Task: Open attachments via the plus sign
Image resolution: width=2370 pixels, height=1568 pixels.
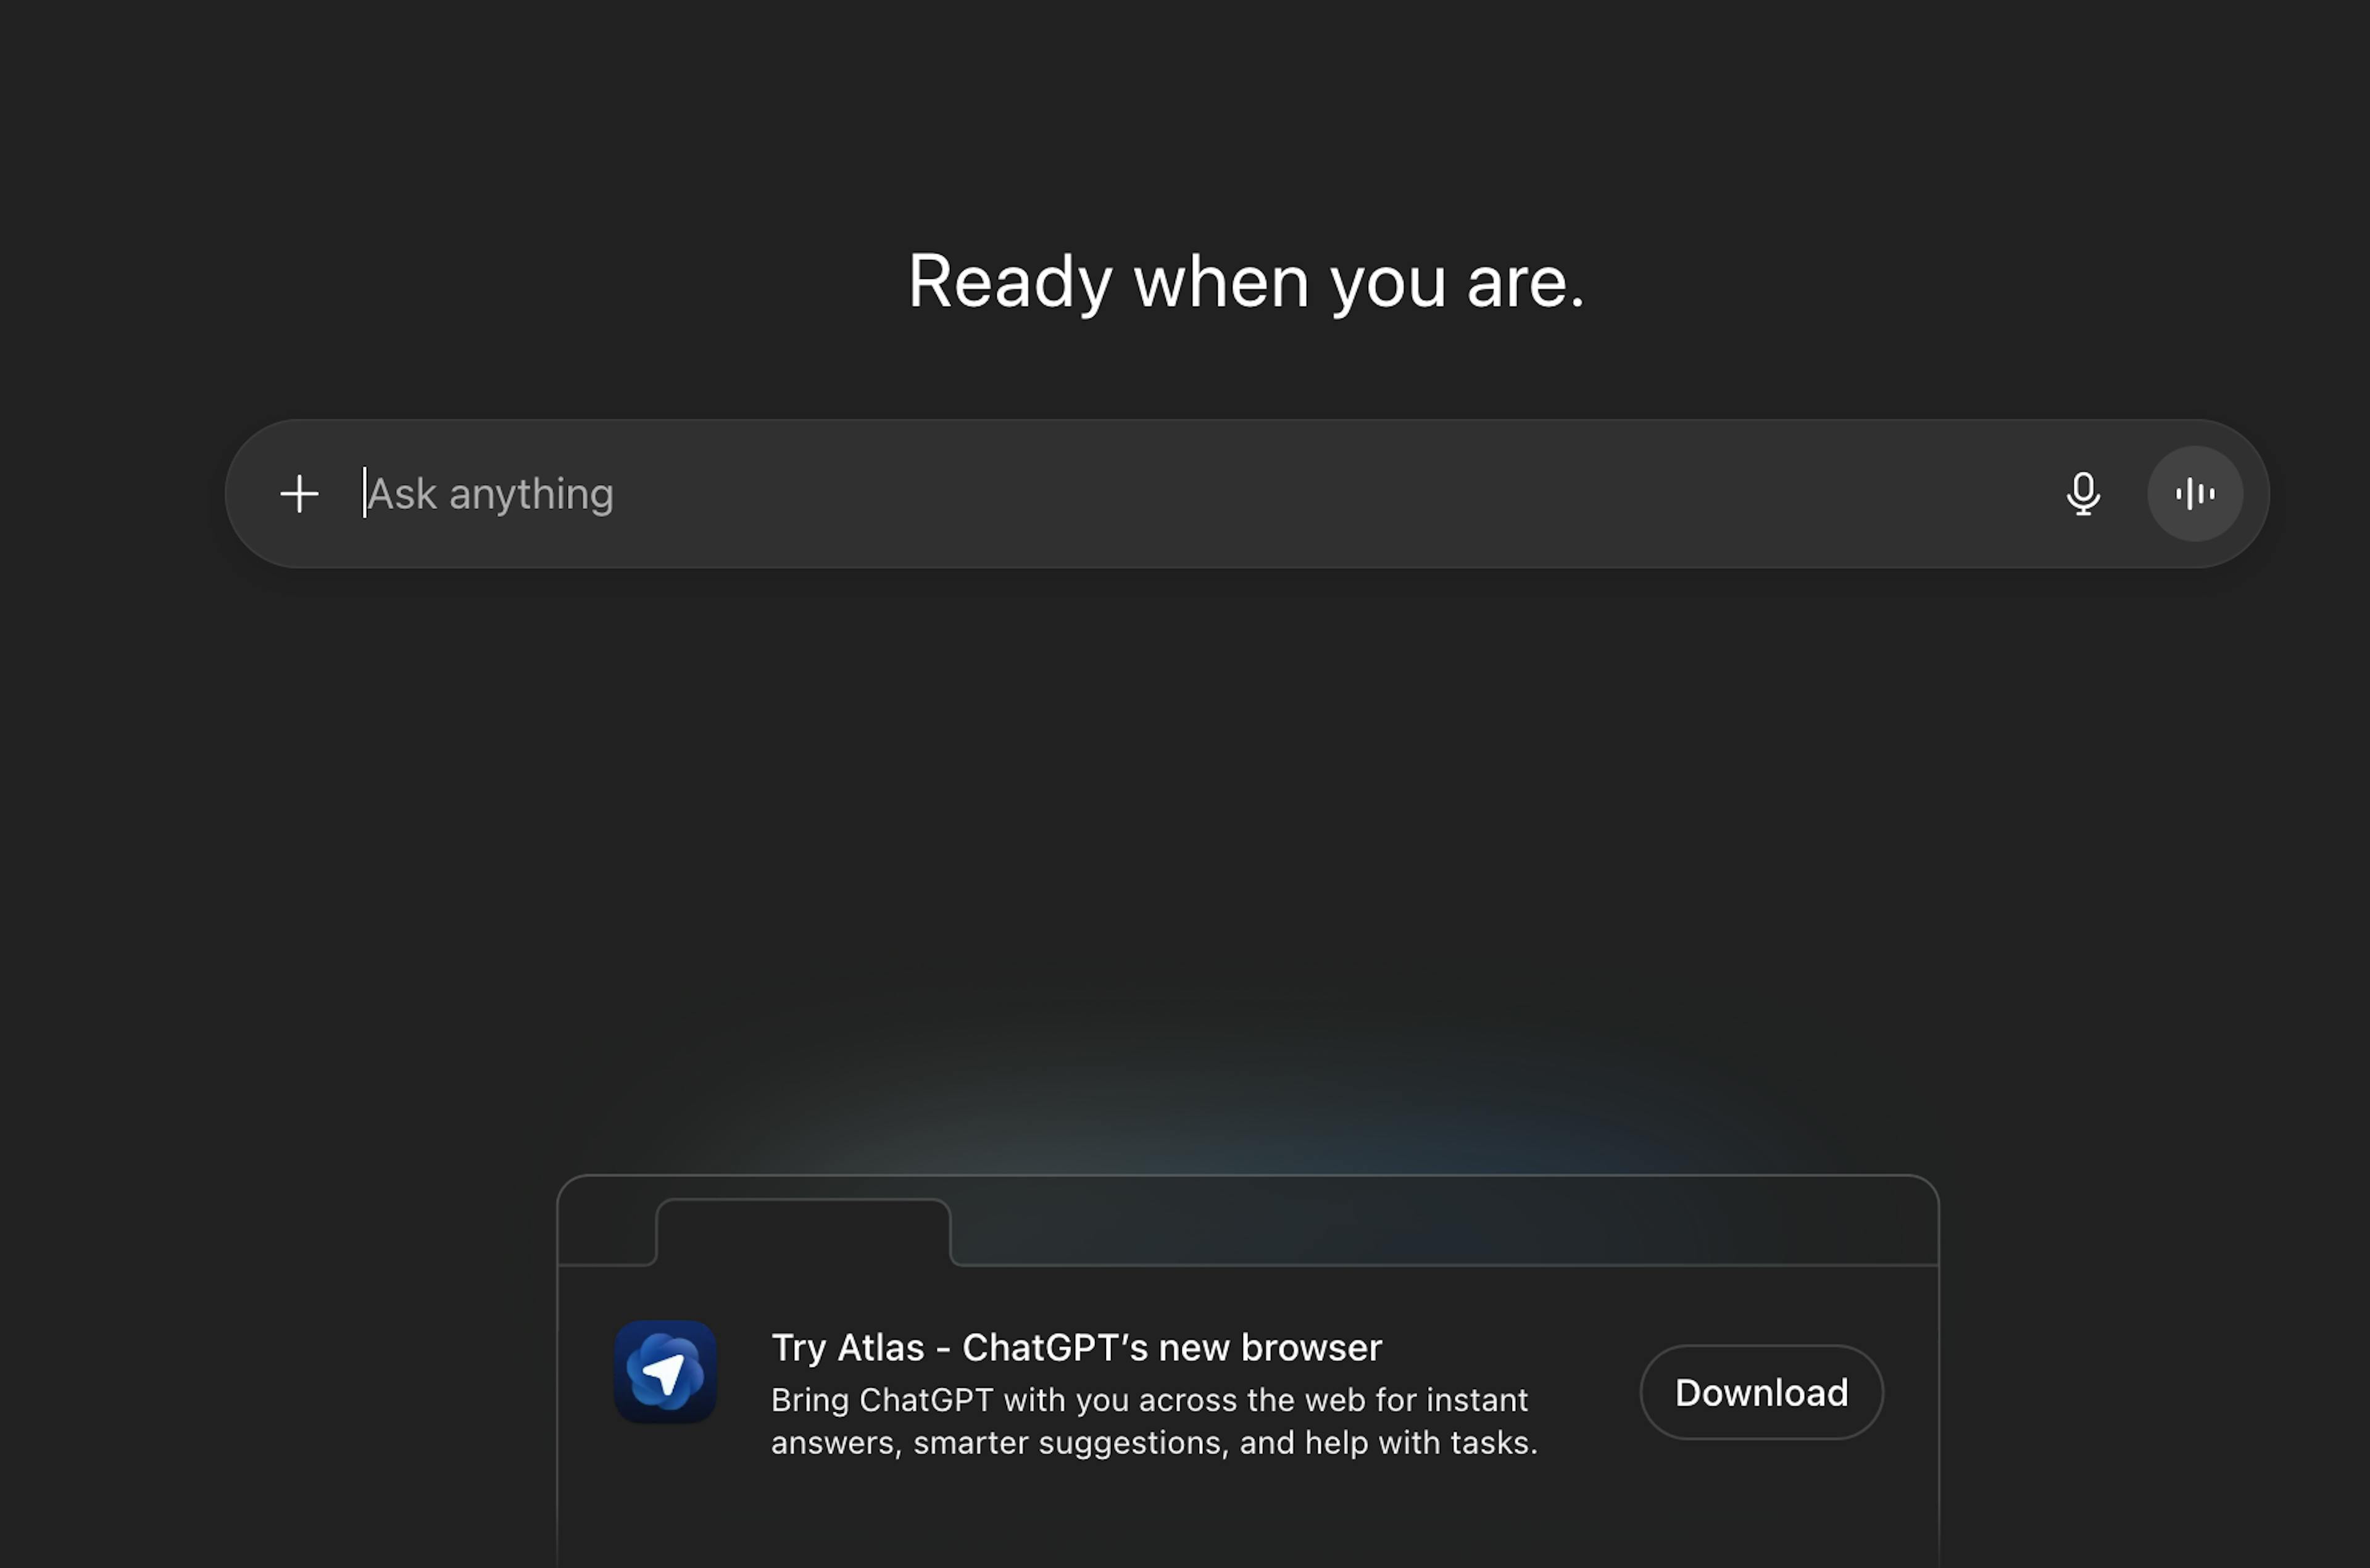Action: (299, 494)
